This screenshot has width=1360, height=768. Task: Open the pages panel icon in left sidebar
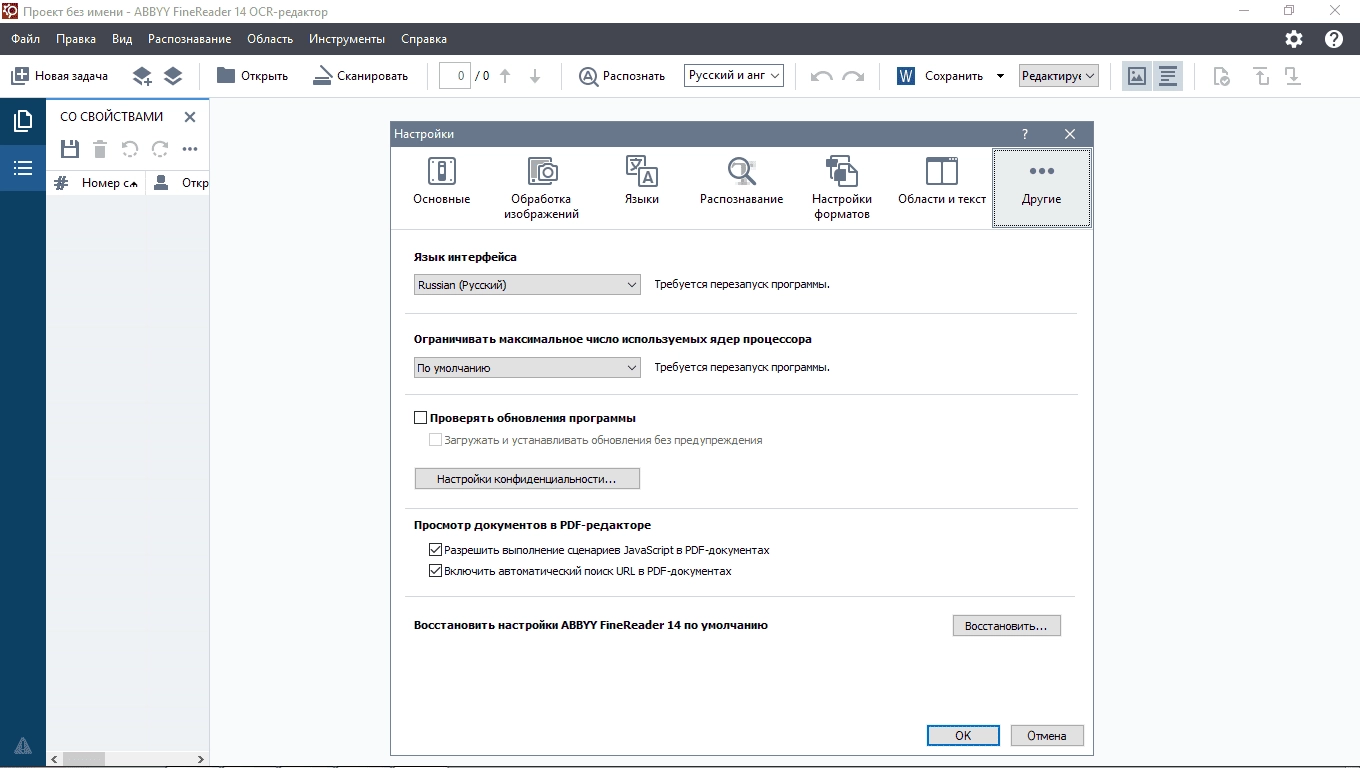coord(23,122)
